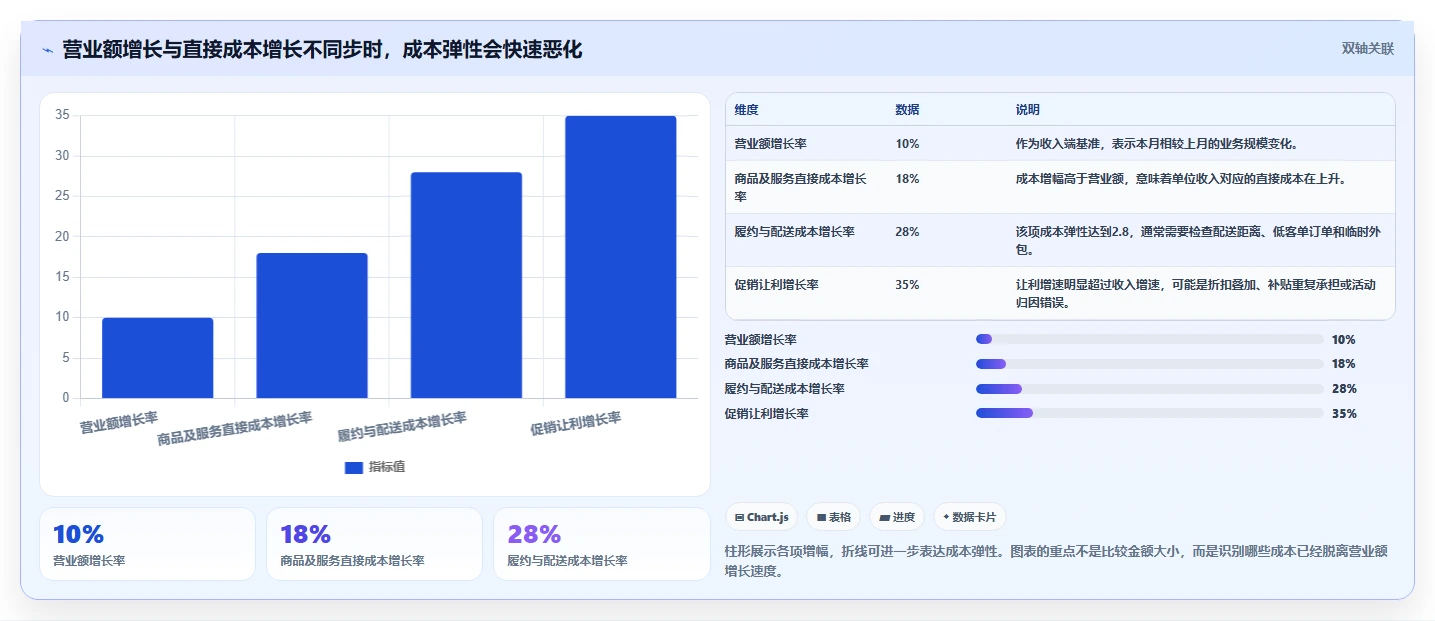Click the main title about 成本弹性会快速恶化
The image size is (1435, 621).
click(322, 49)
